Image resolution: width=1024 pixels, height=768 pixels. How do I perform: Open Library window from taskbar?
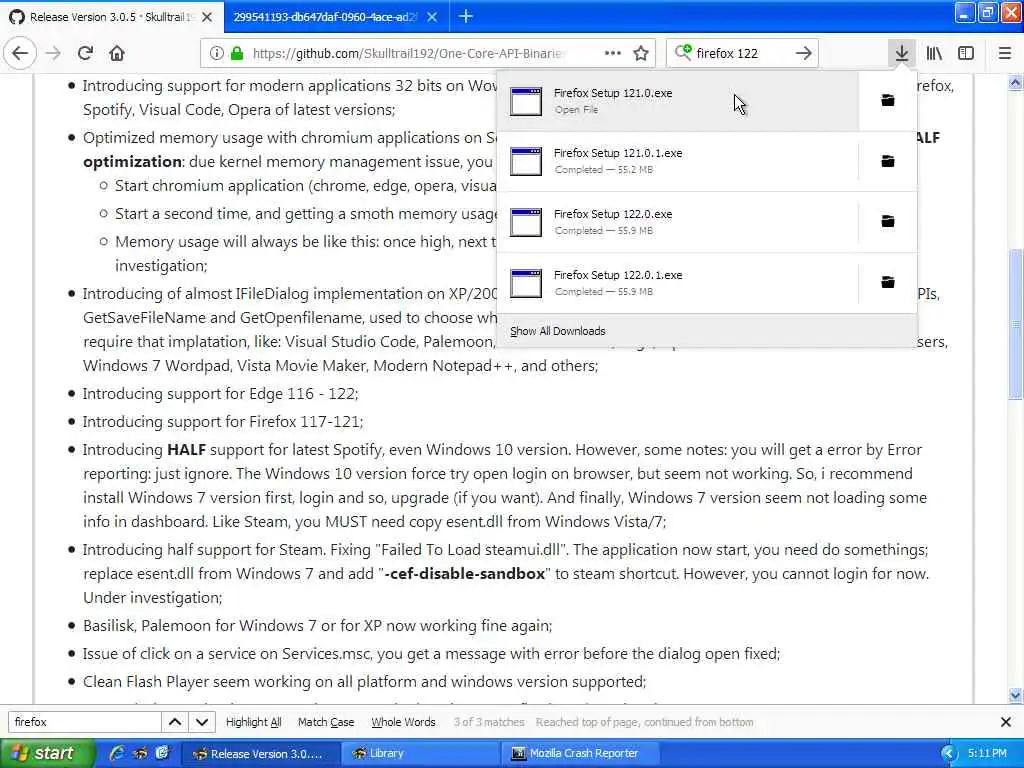pos(419,754)
